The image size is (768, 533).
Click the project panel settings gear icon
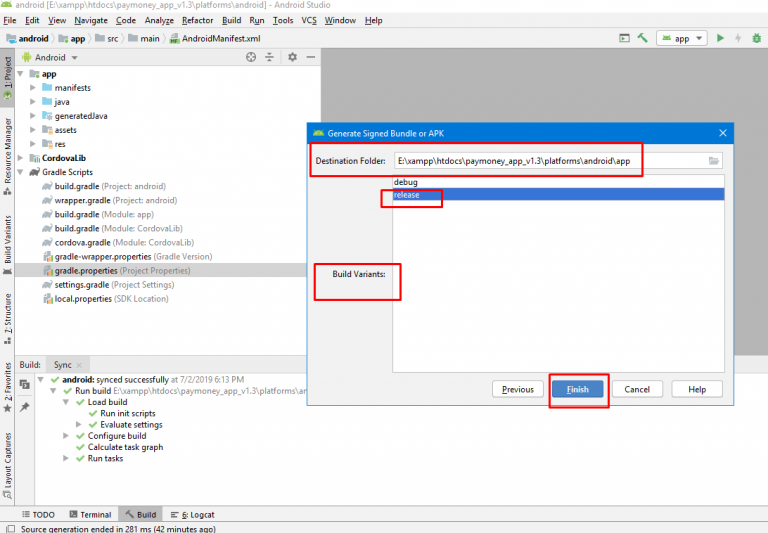292,57
